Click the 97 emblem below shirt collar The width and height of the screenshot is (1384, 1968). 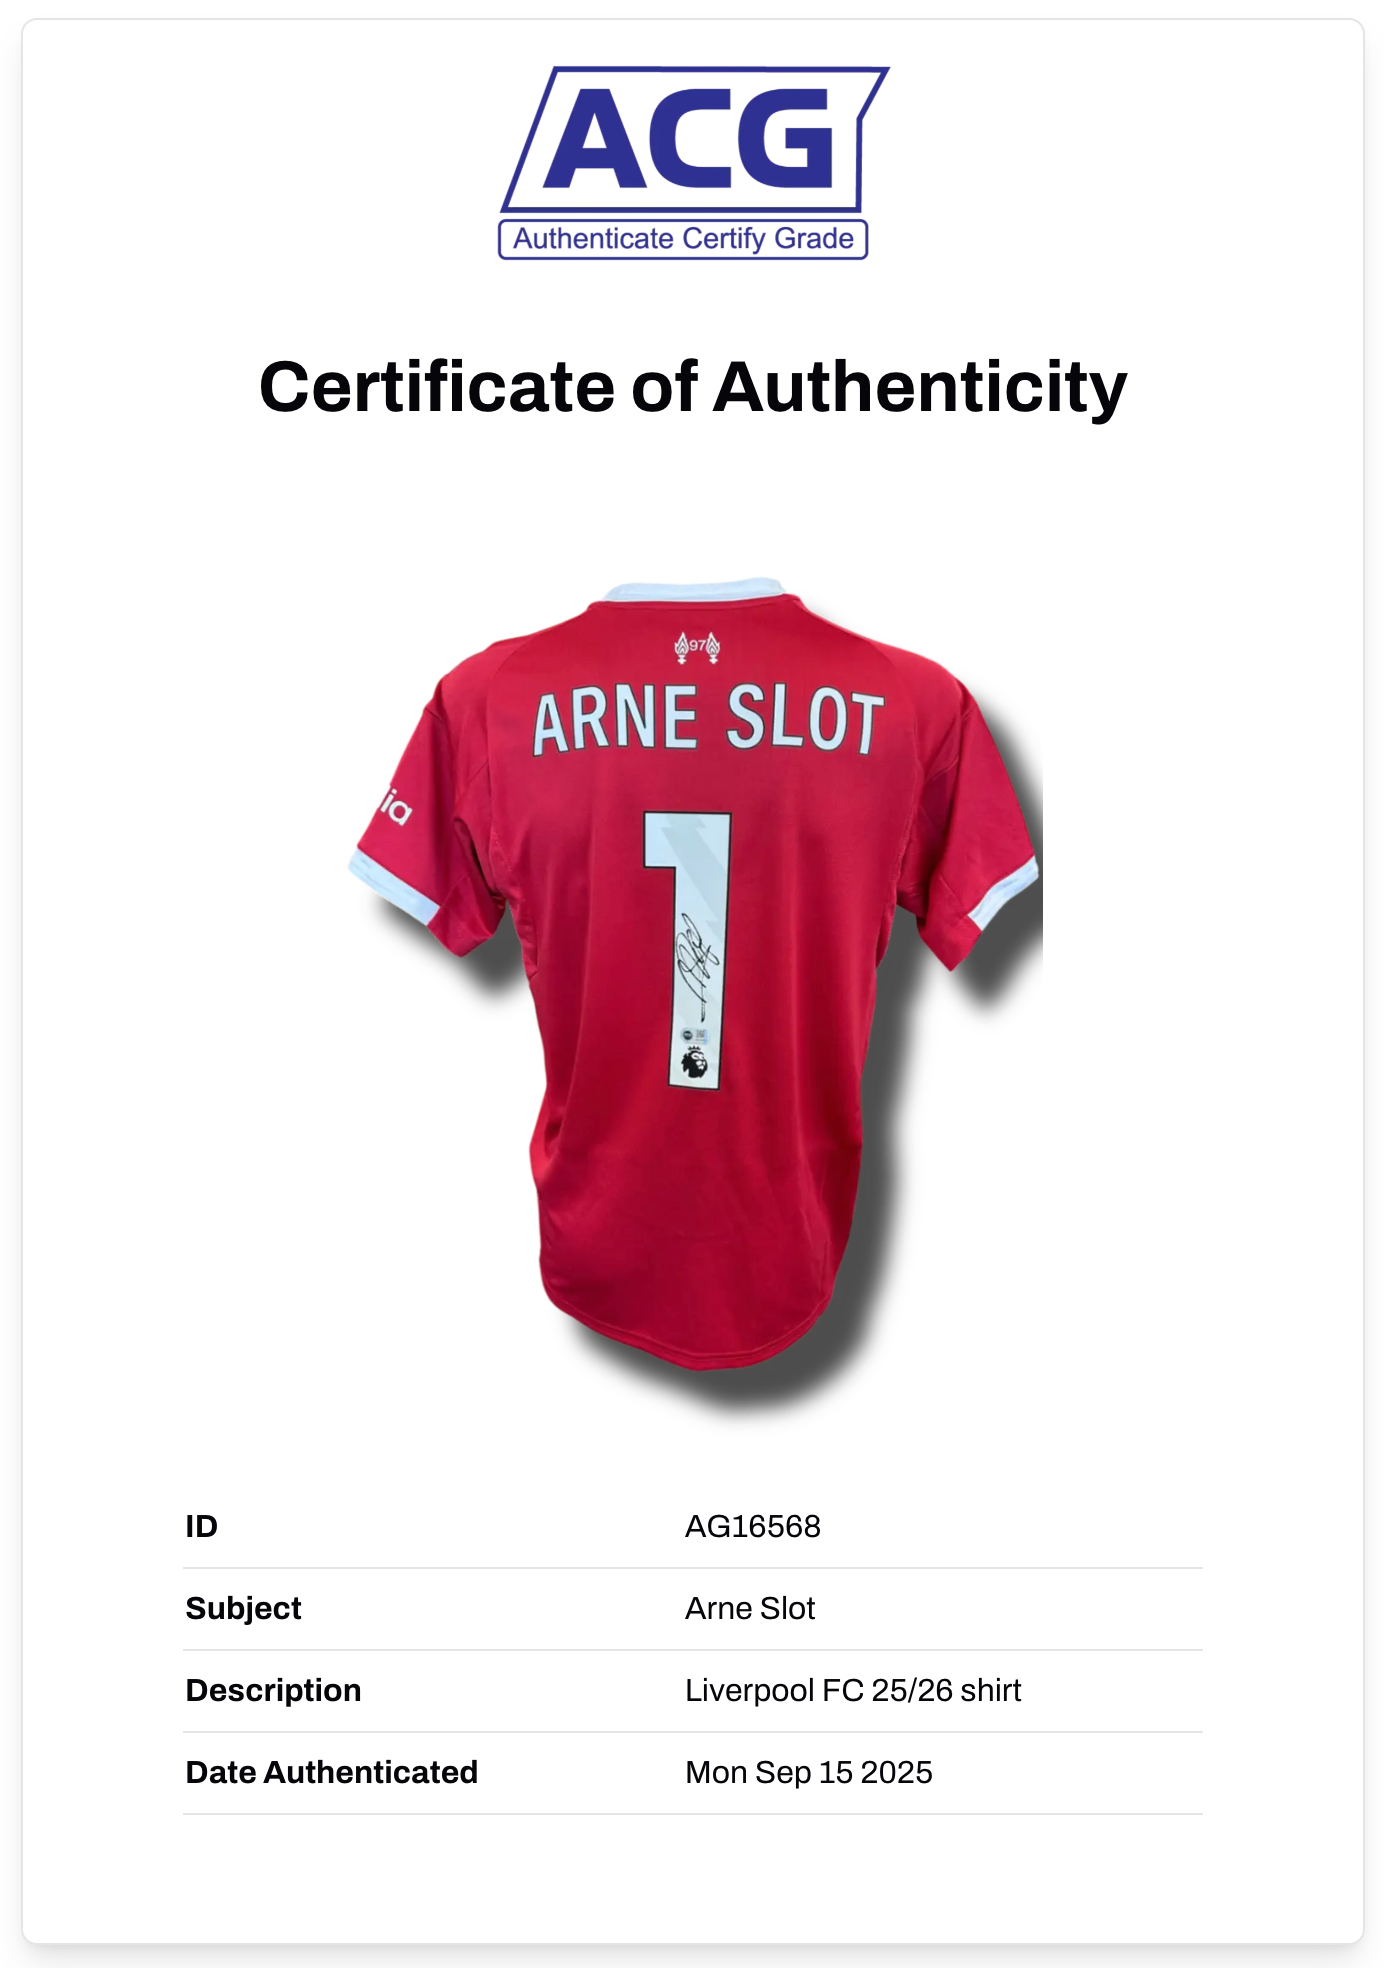697,647
